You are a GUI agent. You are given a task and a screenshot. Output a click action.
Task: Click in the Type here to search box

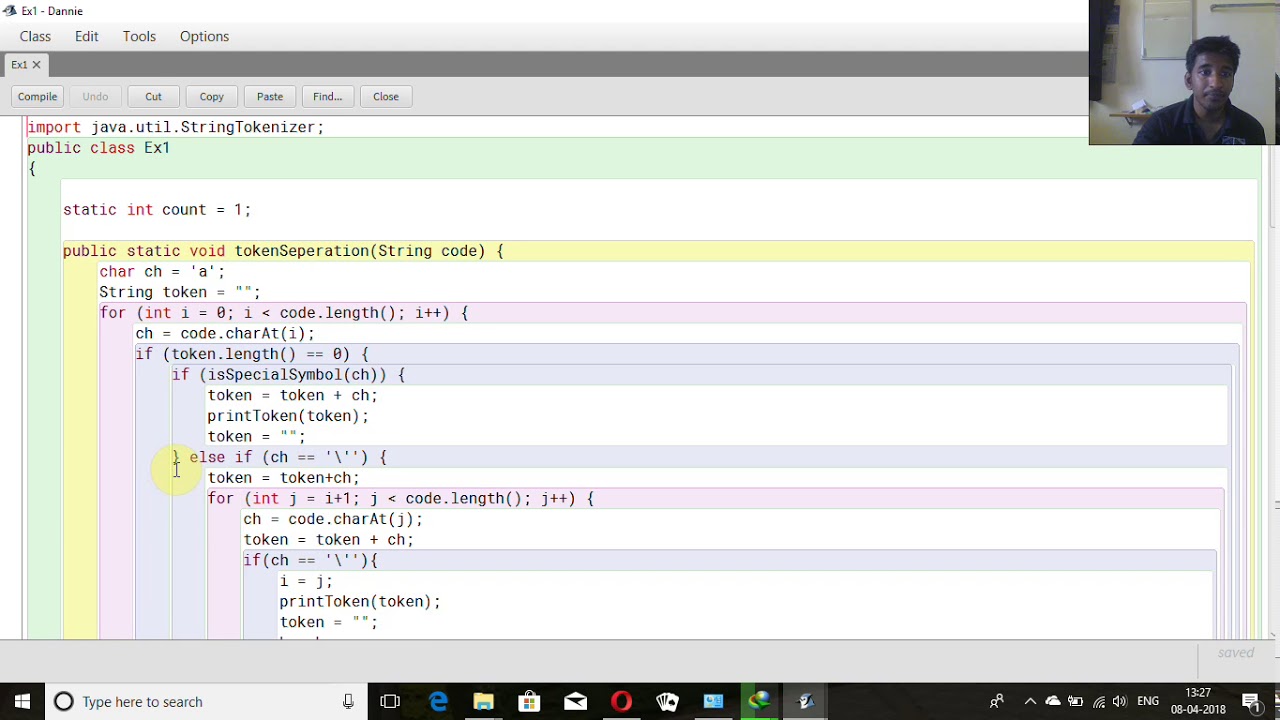coord(205,701)
